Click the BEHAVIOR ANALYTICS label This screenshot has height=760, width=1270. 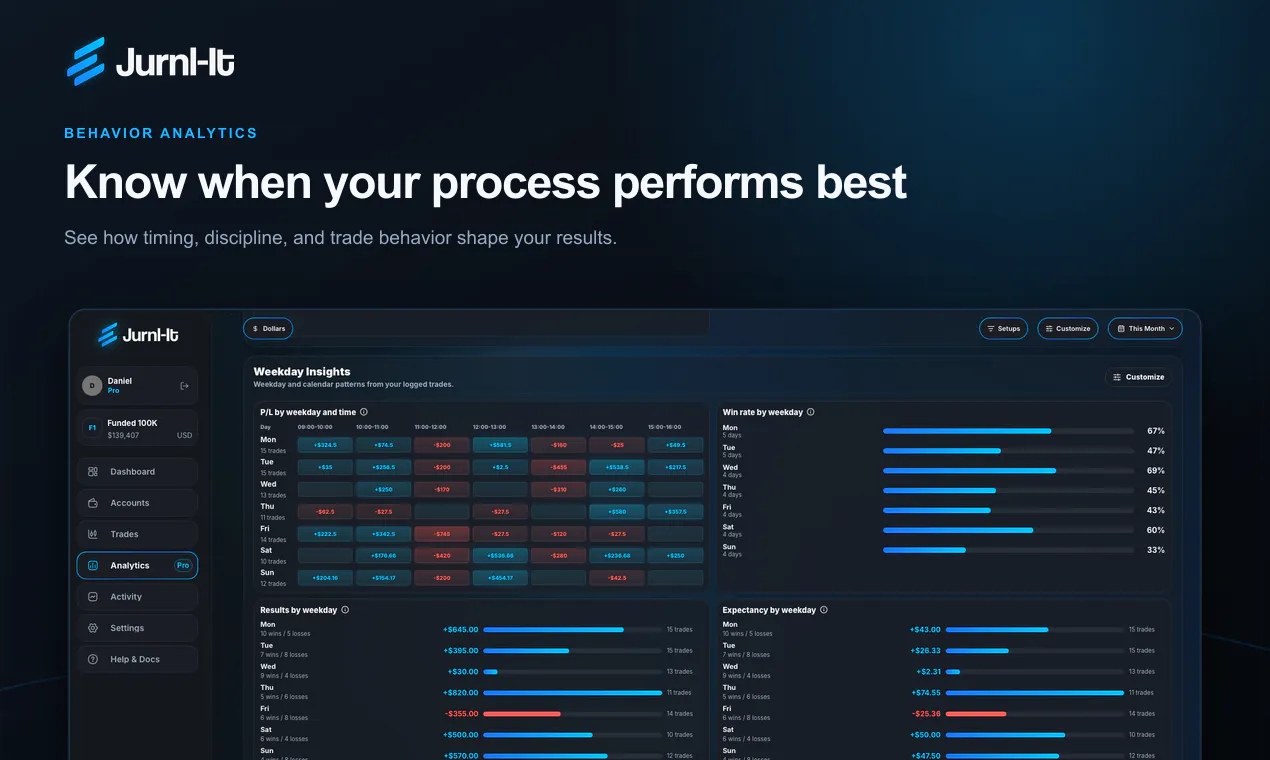(x=161, y=133)
